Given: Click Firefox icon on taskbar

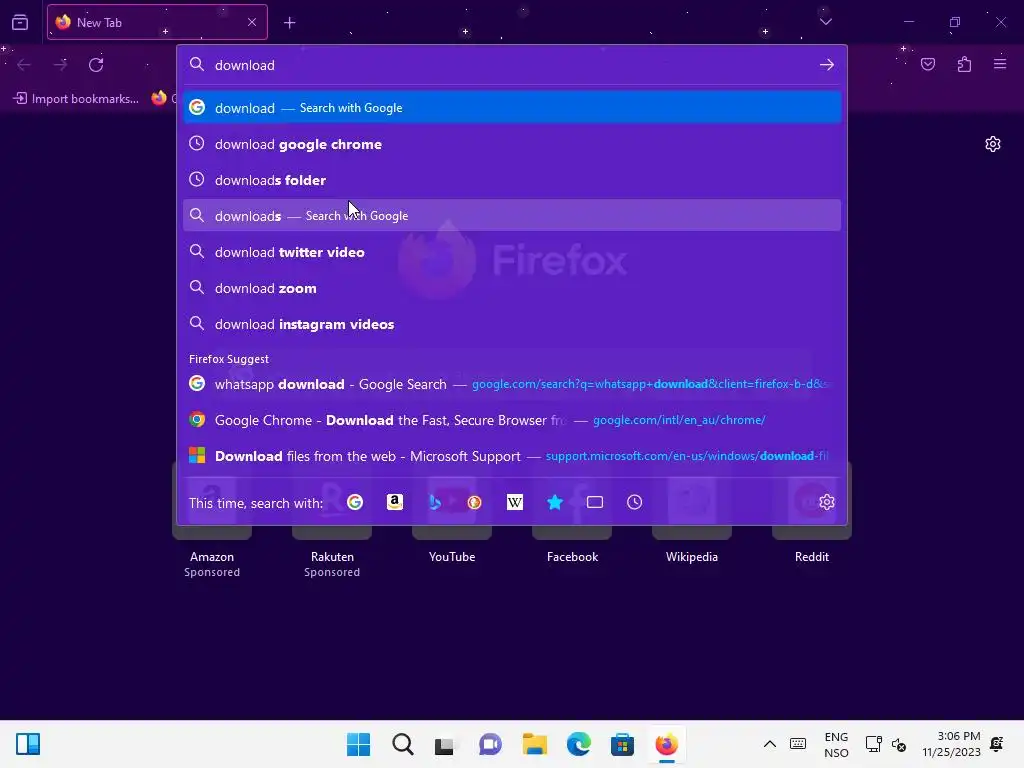Looking at the screenshot, I should (x=666, y=744).
